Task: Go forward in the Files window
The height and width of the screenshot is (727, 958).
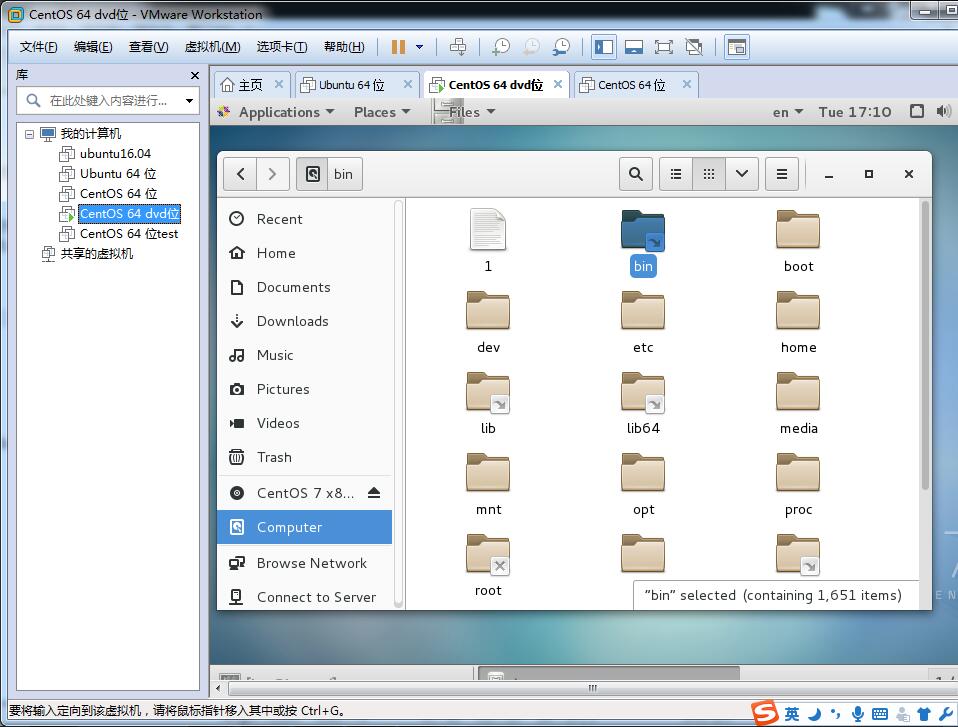Action: [x=272, y=174]
